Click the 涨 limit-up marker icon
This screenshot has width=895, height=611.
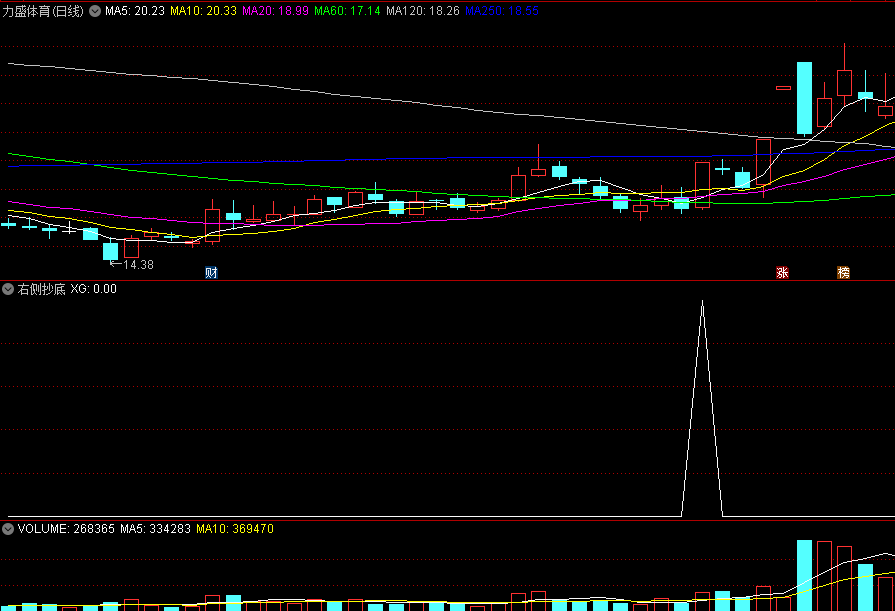coord(782,272)
